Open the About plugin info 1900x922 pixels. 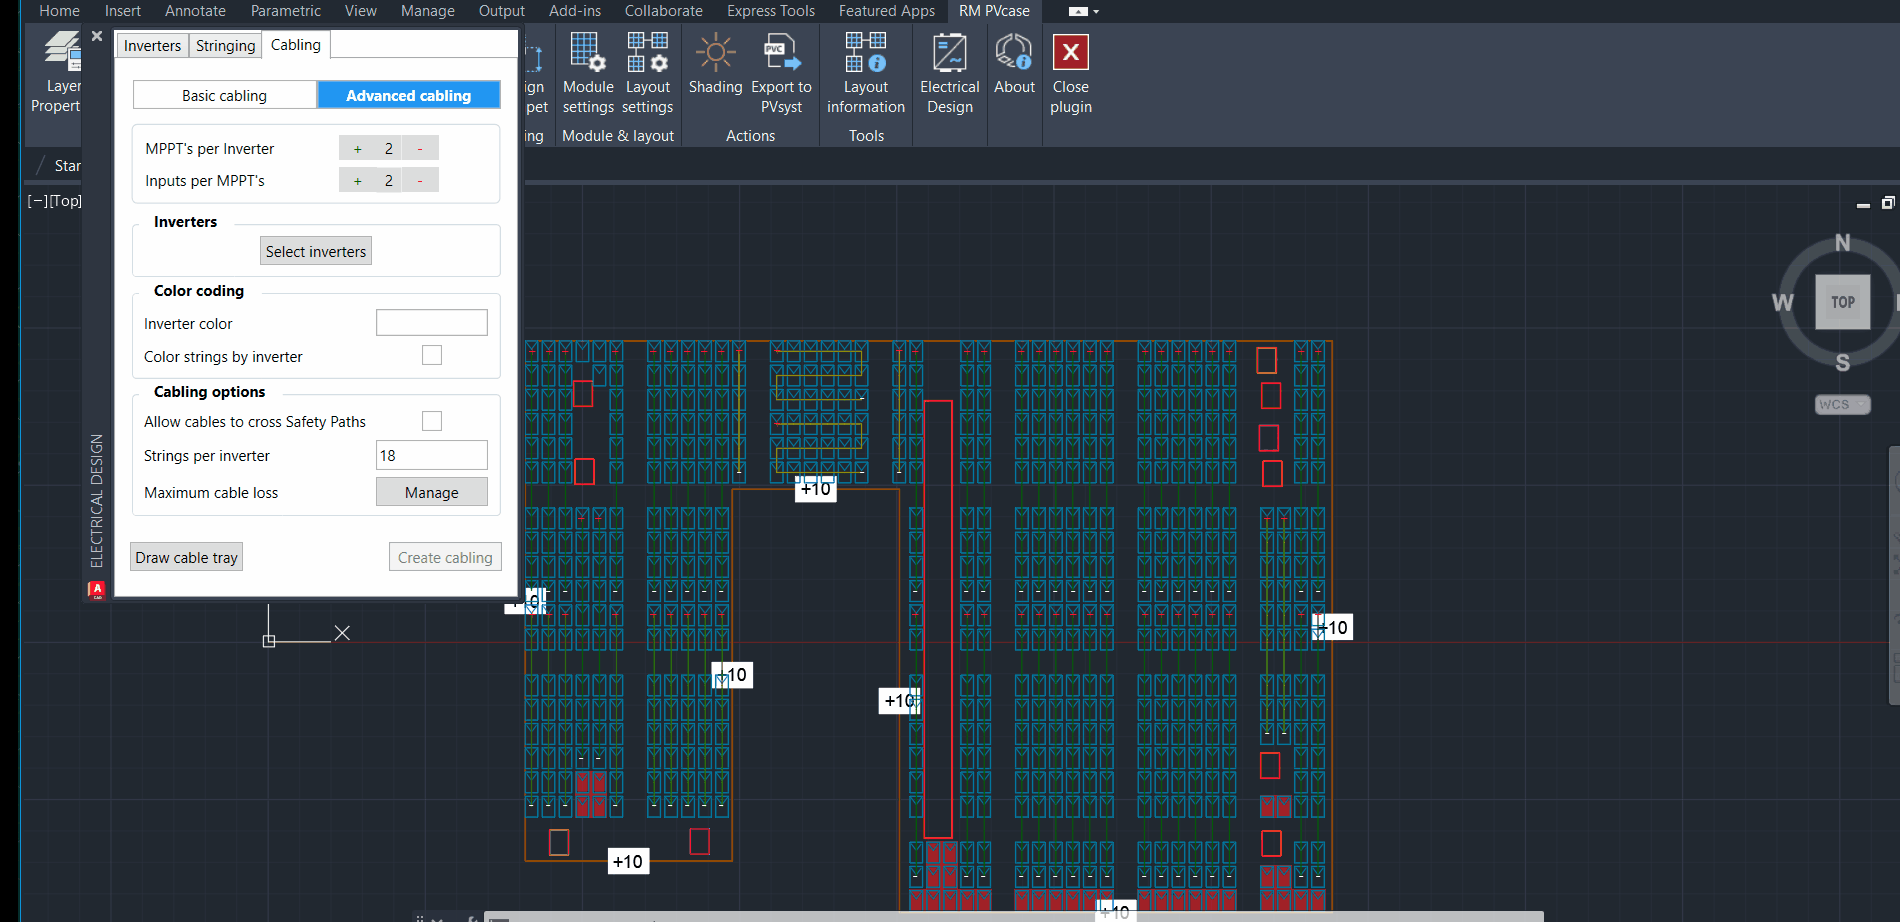click(1014, 65)
